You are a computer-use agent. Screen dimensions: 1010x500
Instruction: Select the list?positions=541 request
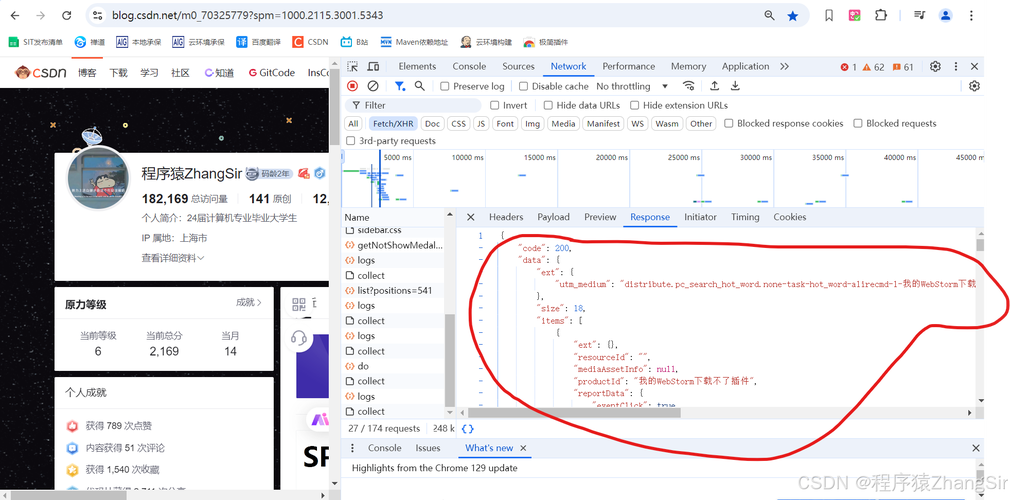[x=394, y=290]
